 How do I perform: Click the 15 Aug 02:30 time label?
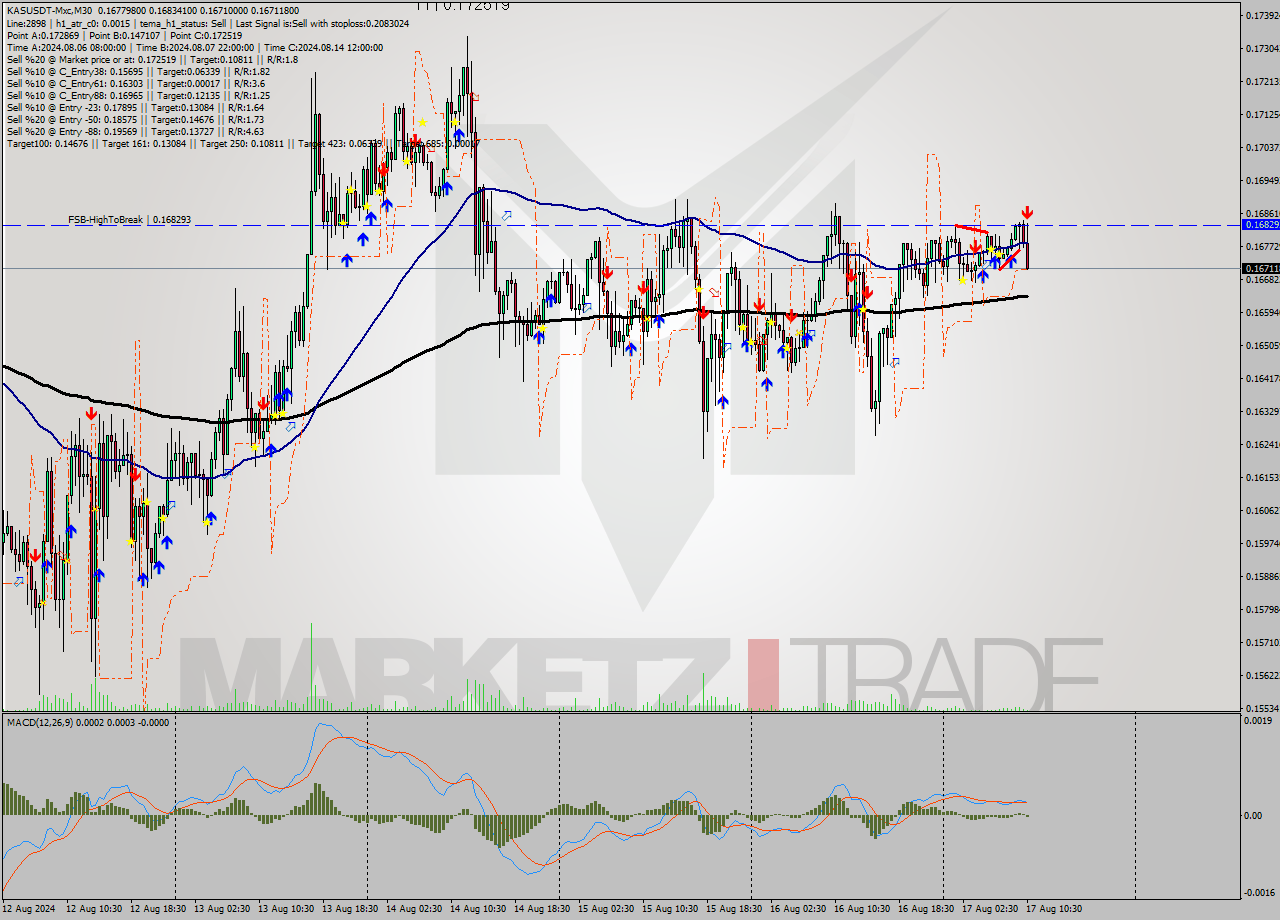click(x=606, y=908)
